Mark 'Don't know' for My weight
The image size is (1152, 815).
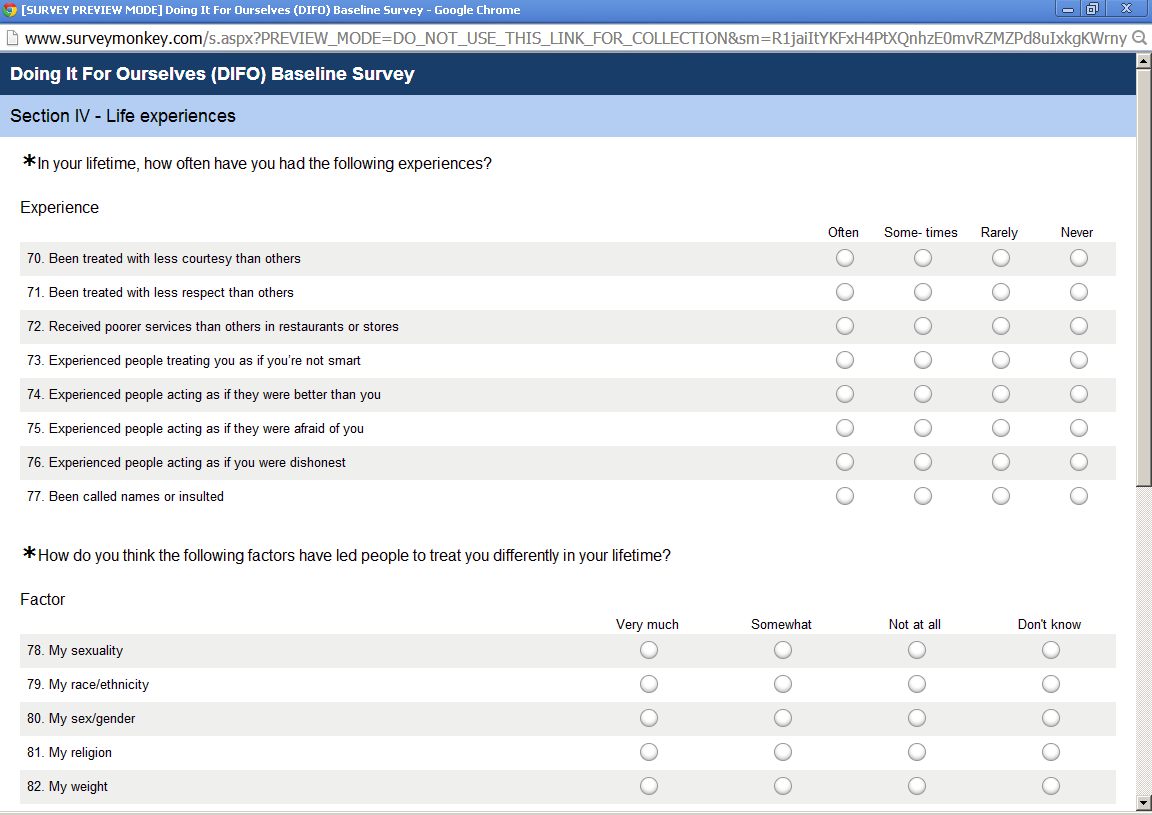tap(1050, 786)
